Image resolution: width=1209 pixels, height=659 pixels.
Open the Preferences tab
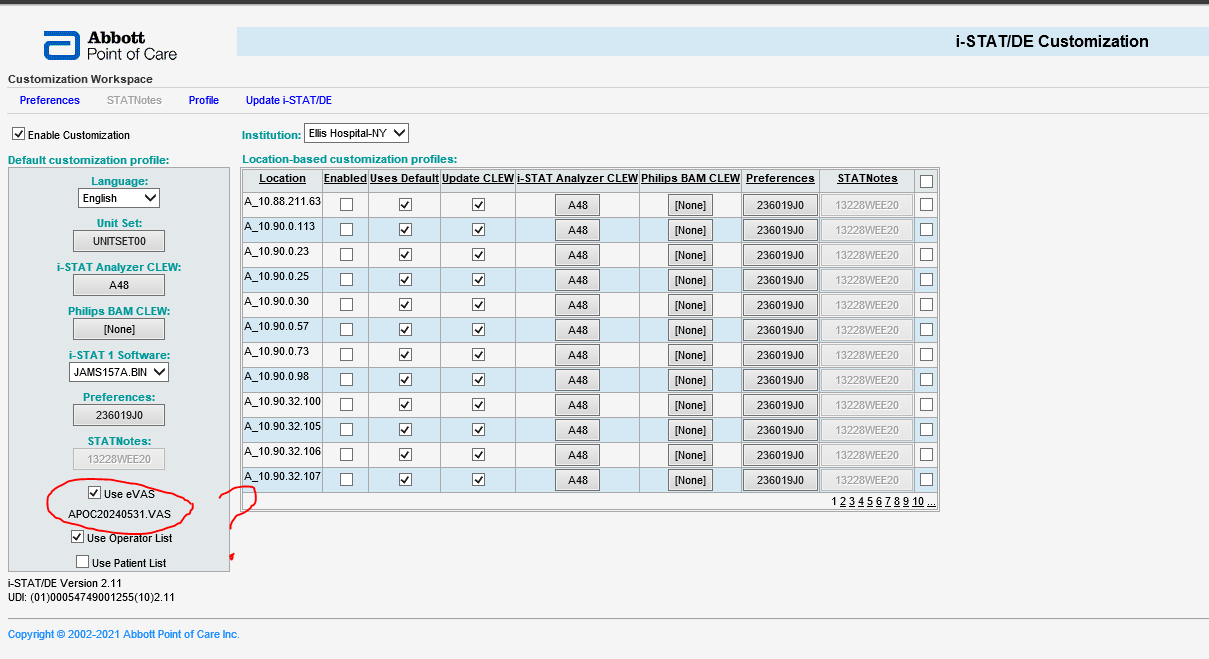coord(50,100)
